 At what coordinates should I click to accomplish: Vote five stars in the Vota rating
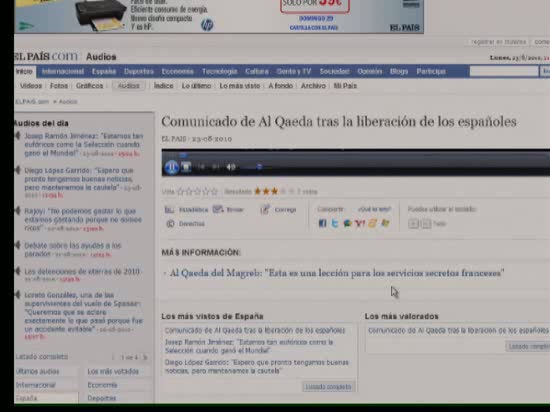point(214,192)
